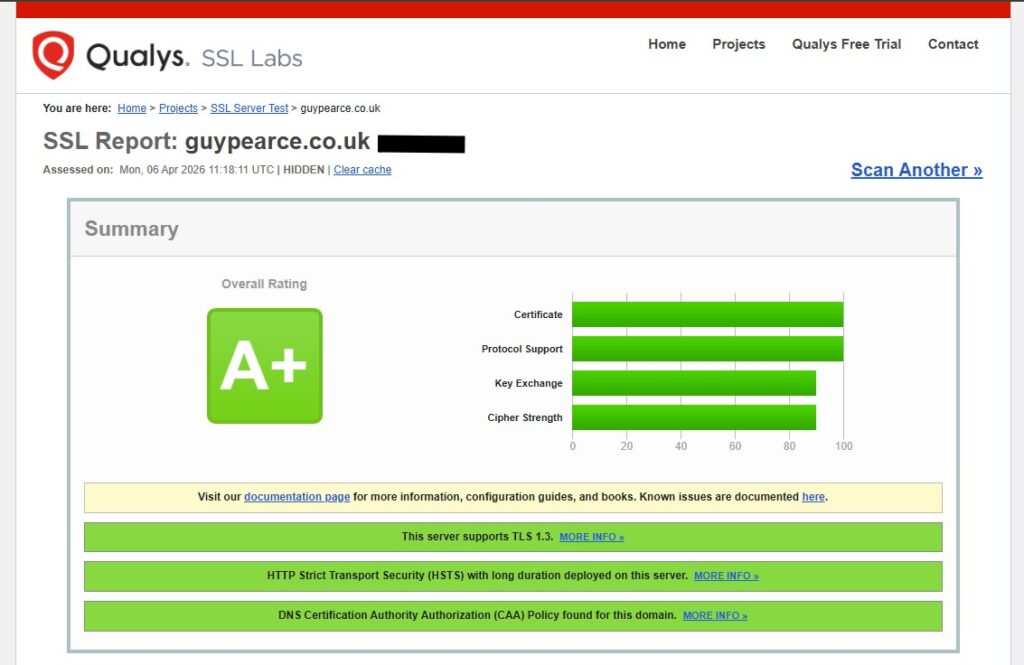The height and width of the screenshot is (665, 1024).
Task: Open the Projects navigation item
Action: point(738,44)
